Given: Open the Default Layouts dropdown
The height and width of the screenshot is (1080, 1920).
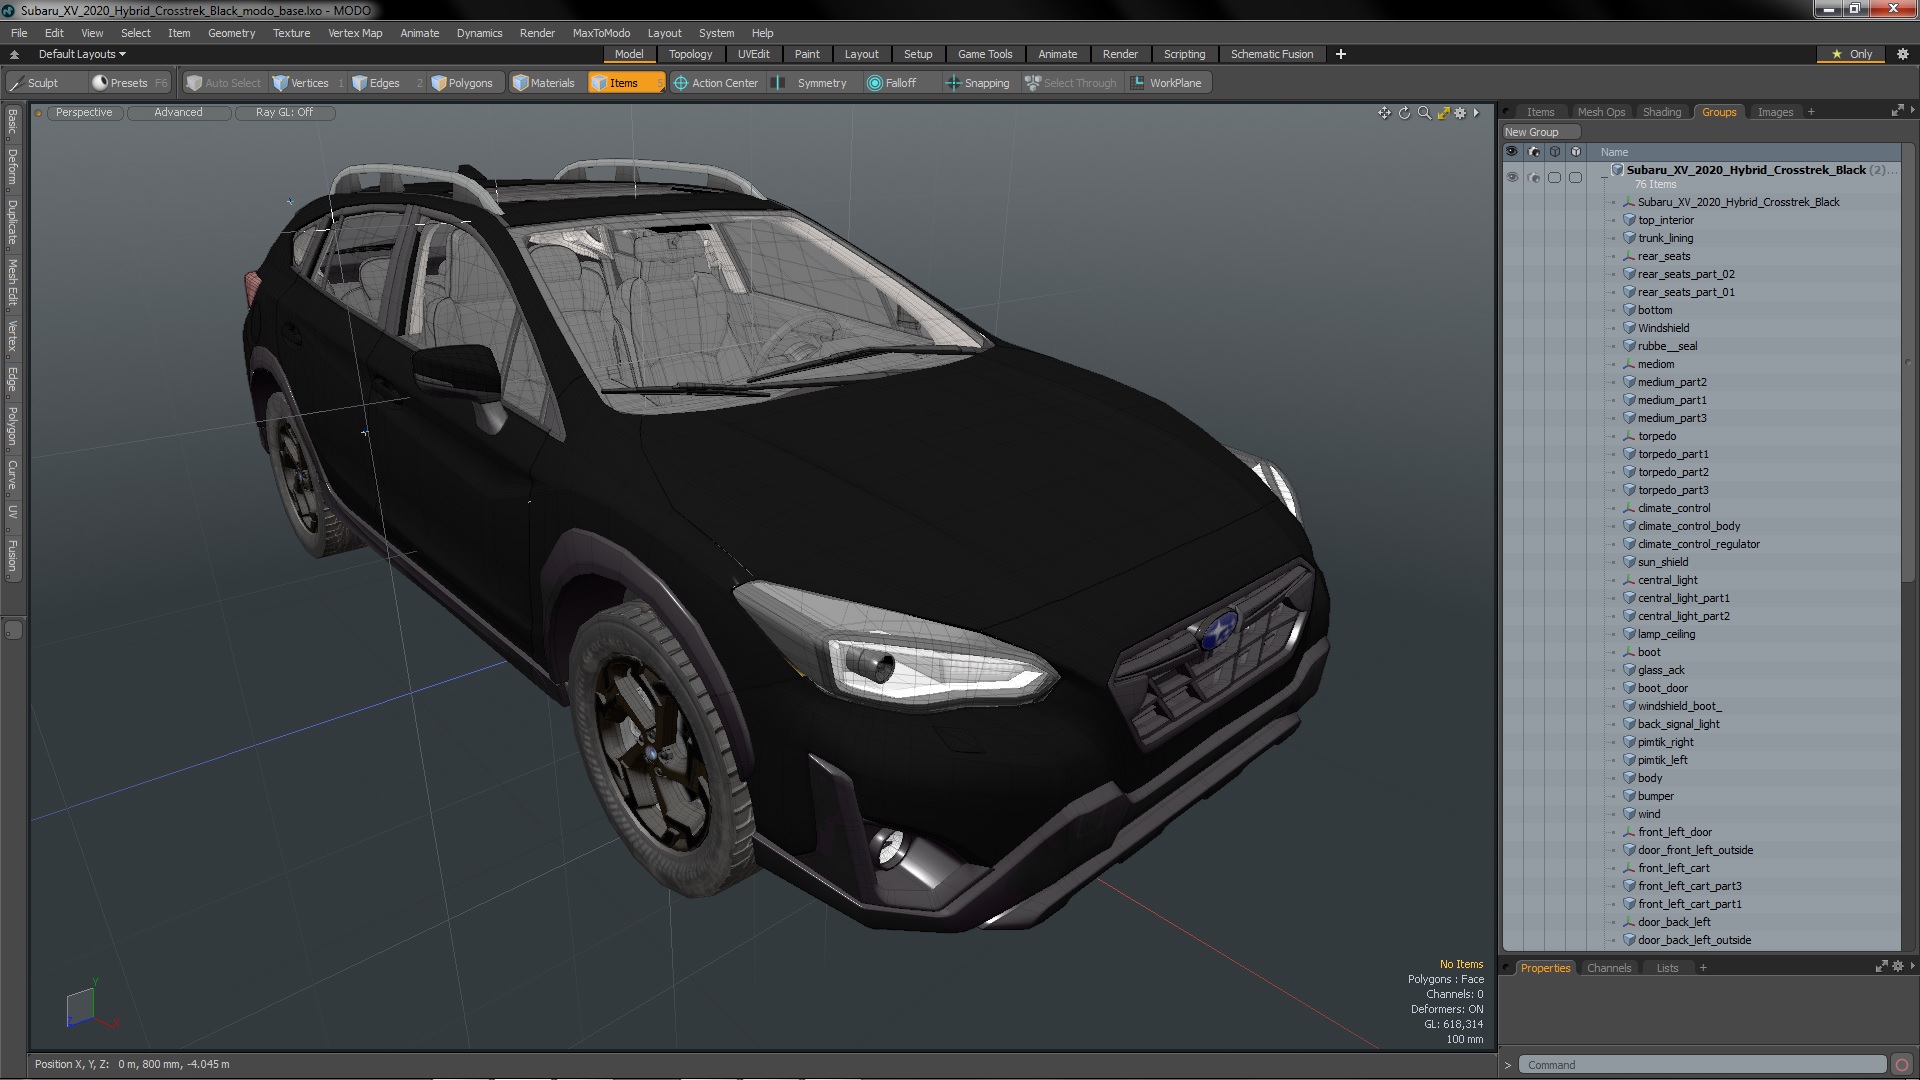Looking at the screenshot, I should point(82,54).
